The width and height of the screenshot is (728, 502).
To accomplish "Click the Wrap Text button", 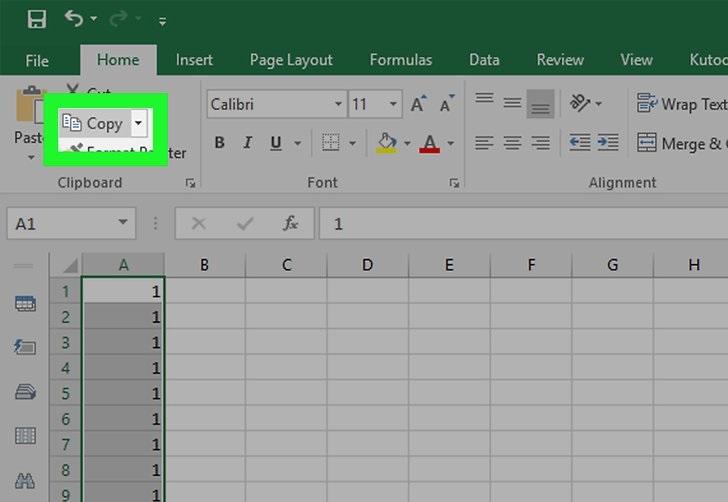I will coord(682,104).
